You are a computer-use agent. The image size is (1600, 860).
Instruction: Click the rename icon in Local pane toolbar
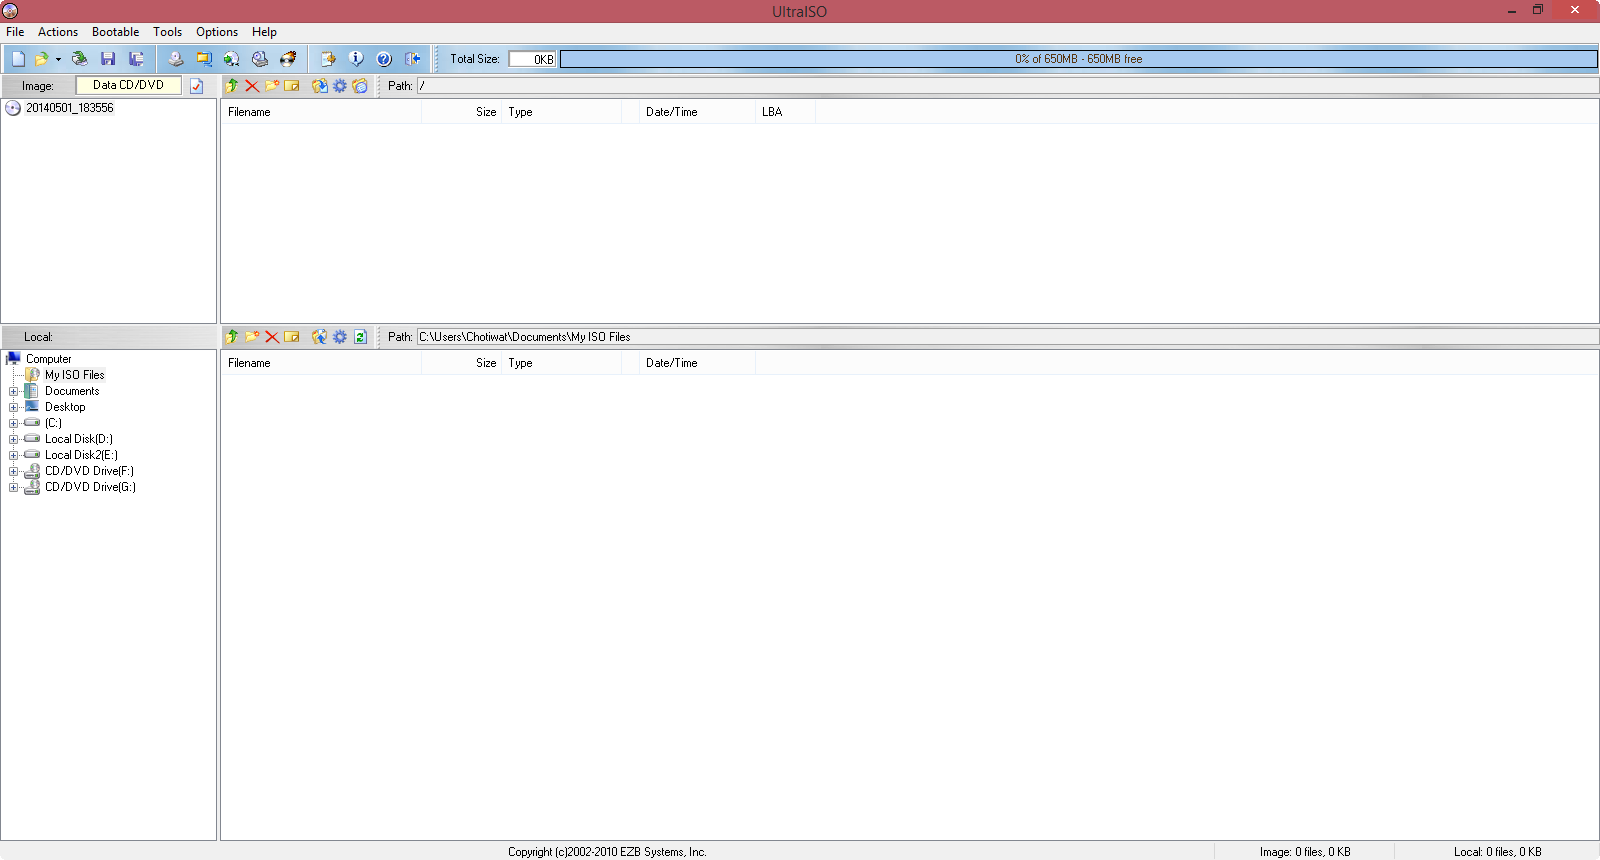292,337
